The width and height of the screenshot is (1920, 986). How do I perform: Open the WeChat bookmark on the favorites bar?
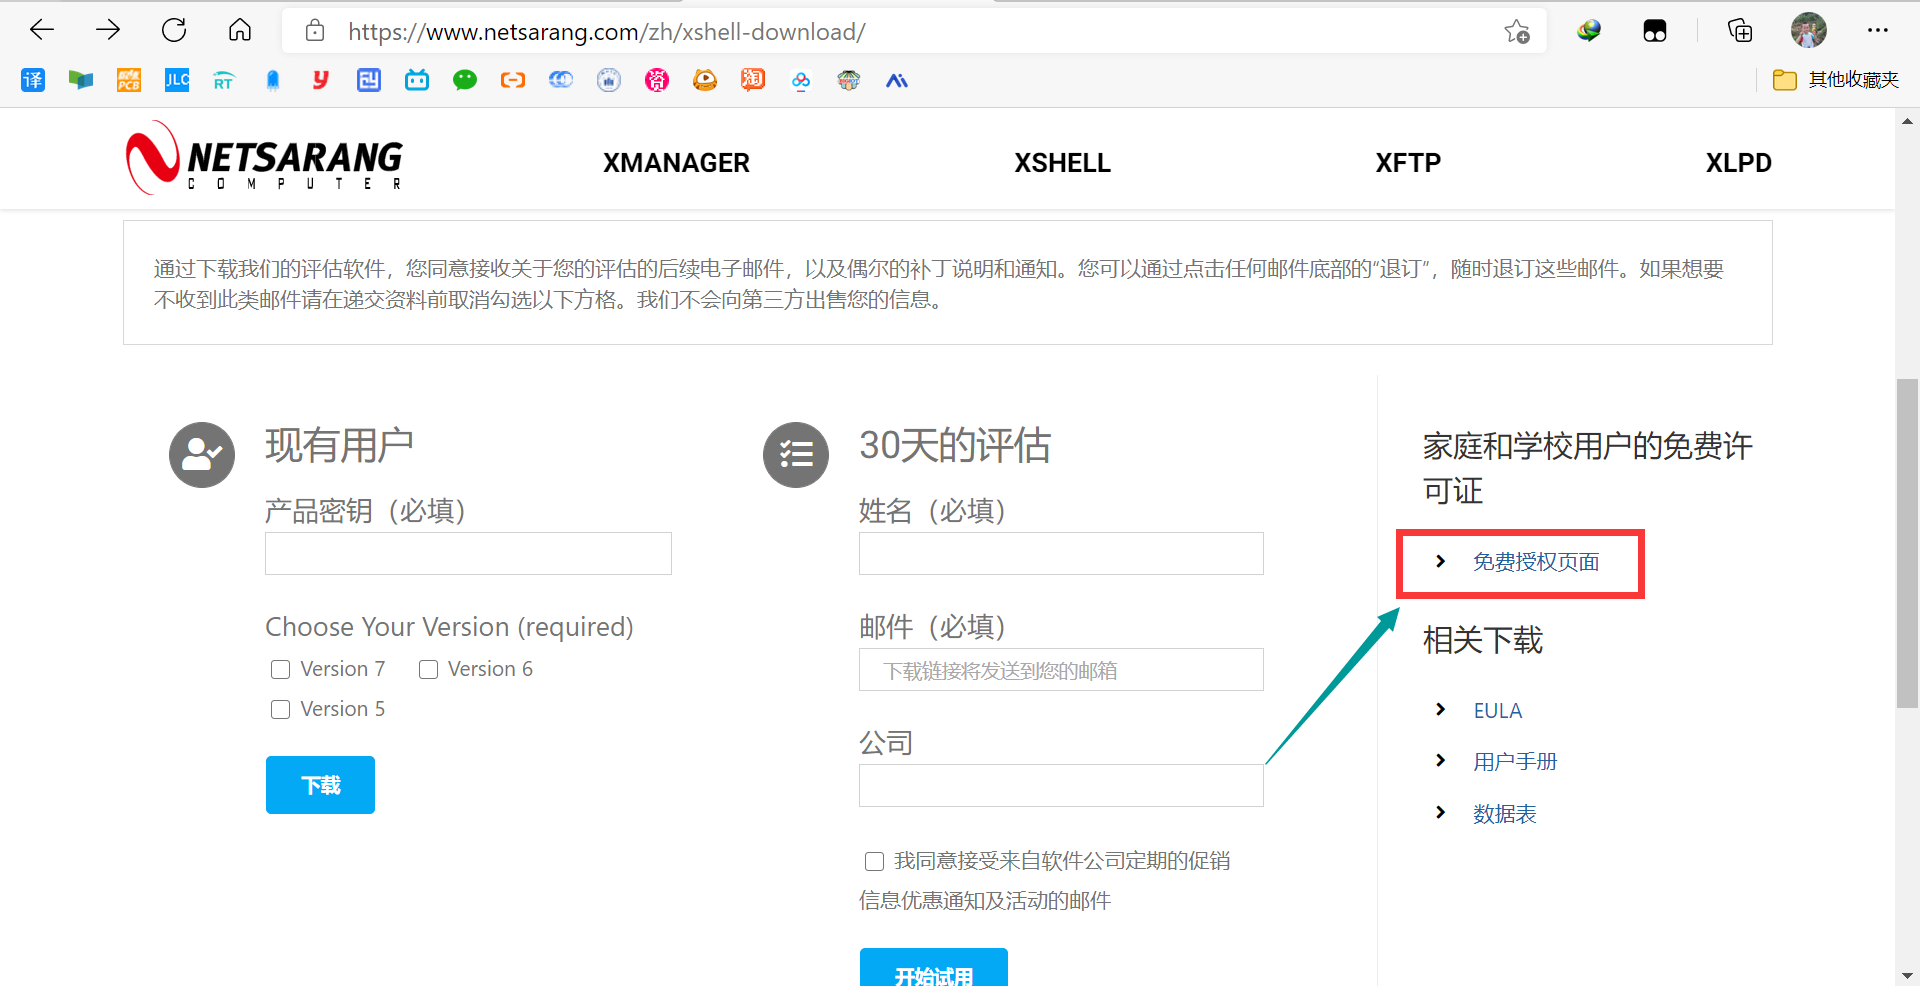click(x=465, y=80)
